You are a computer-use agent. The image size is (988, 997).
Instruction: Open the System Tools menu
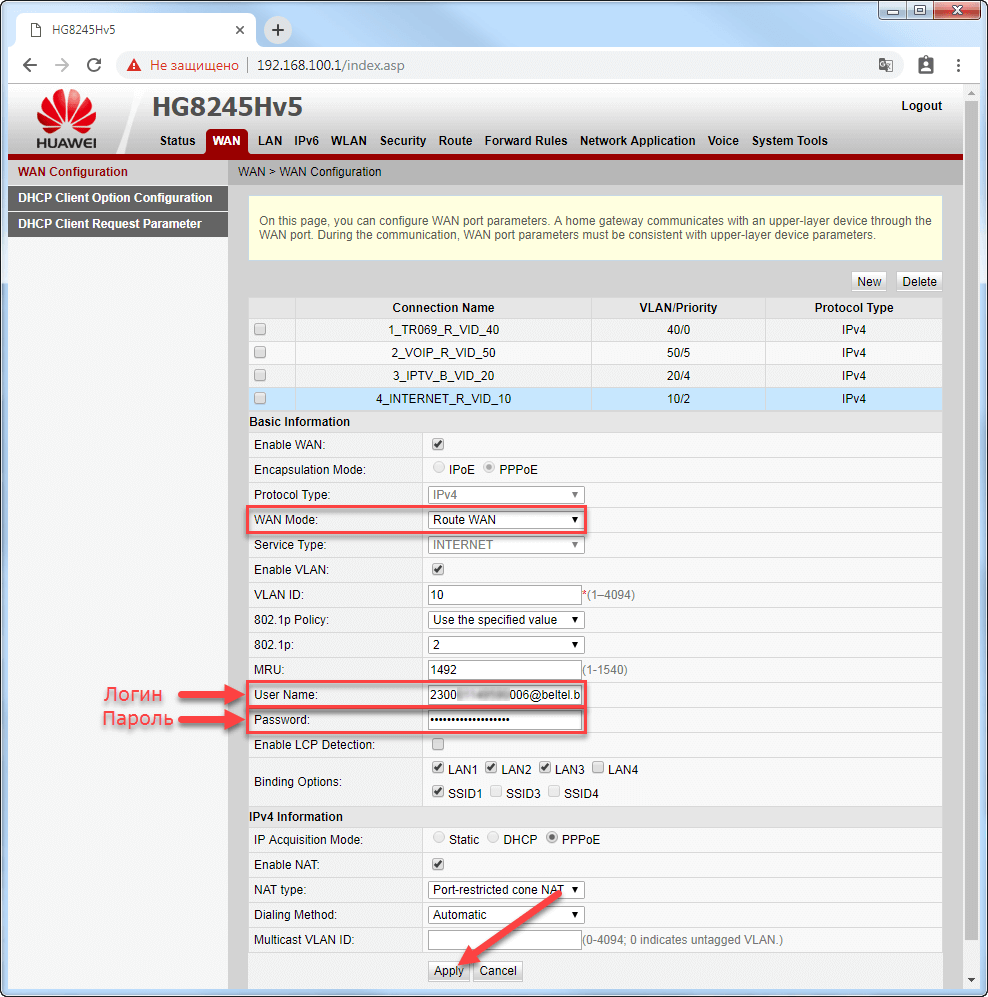coord(789,141)
